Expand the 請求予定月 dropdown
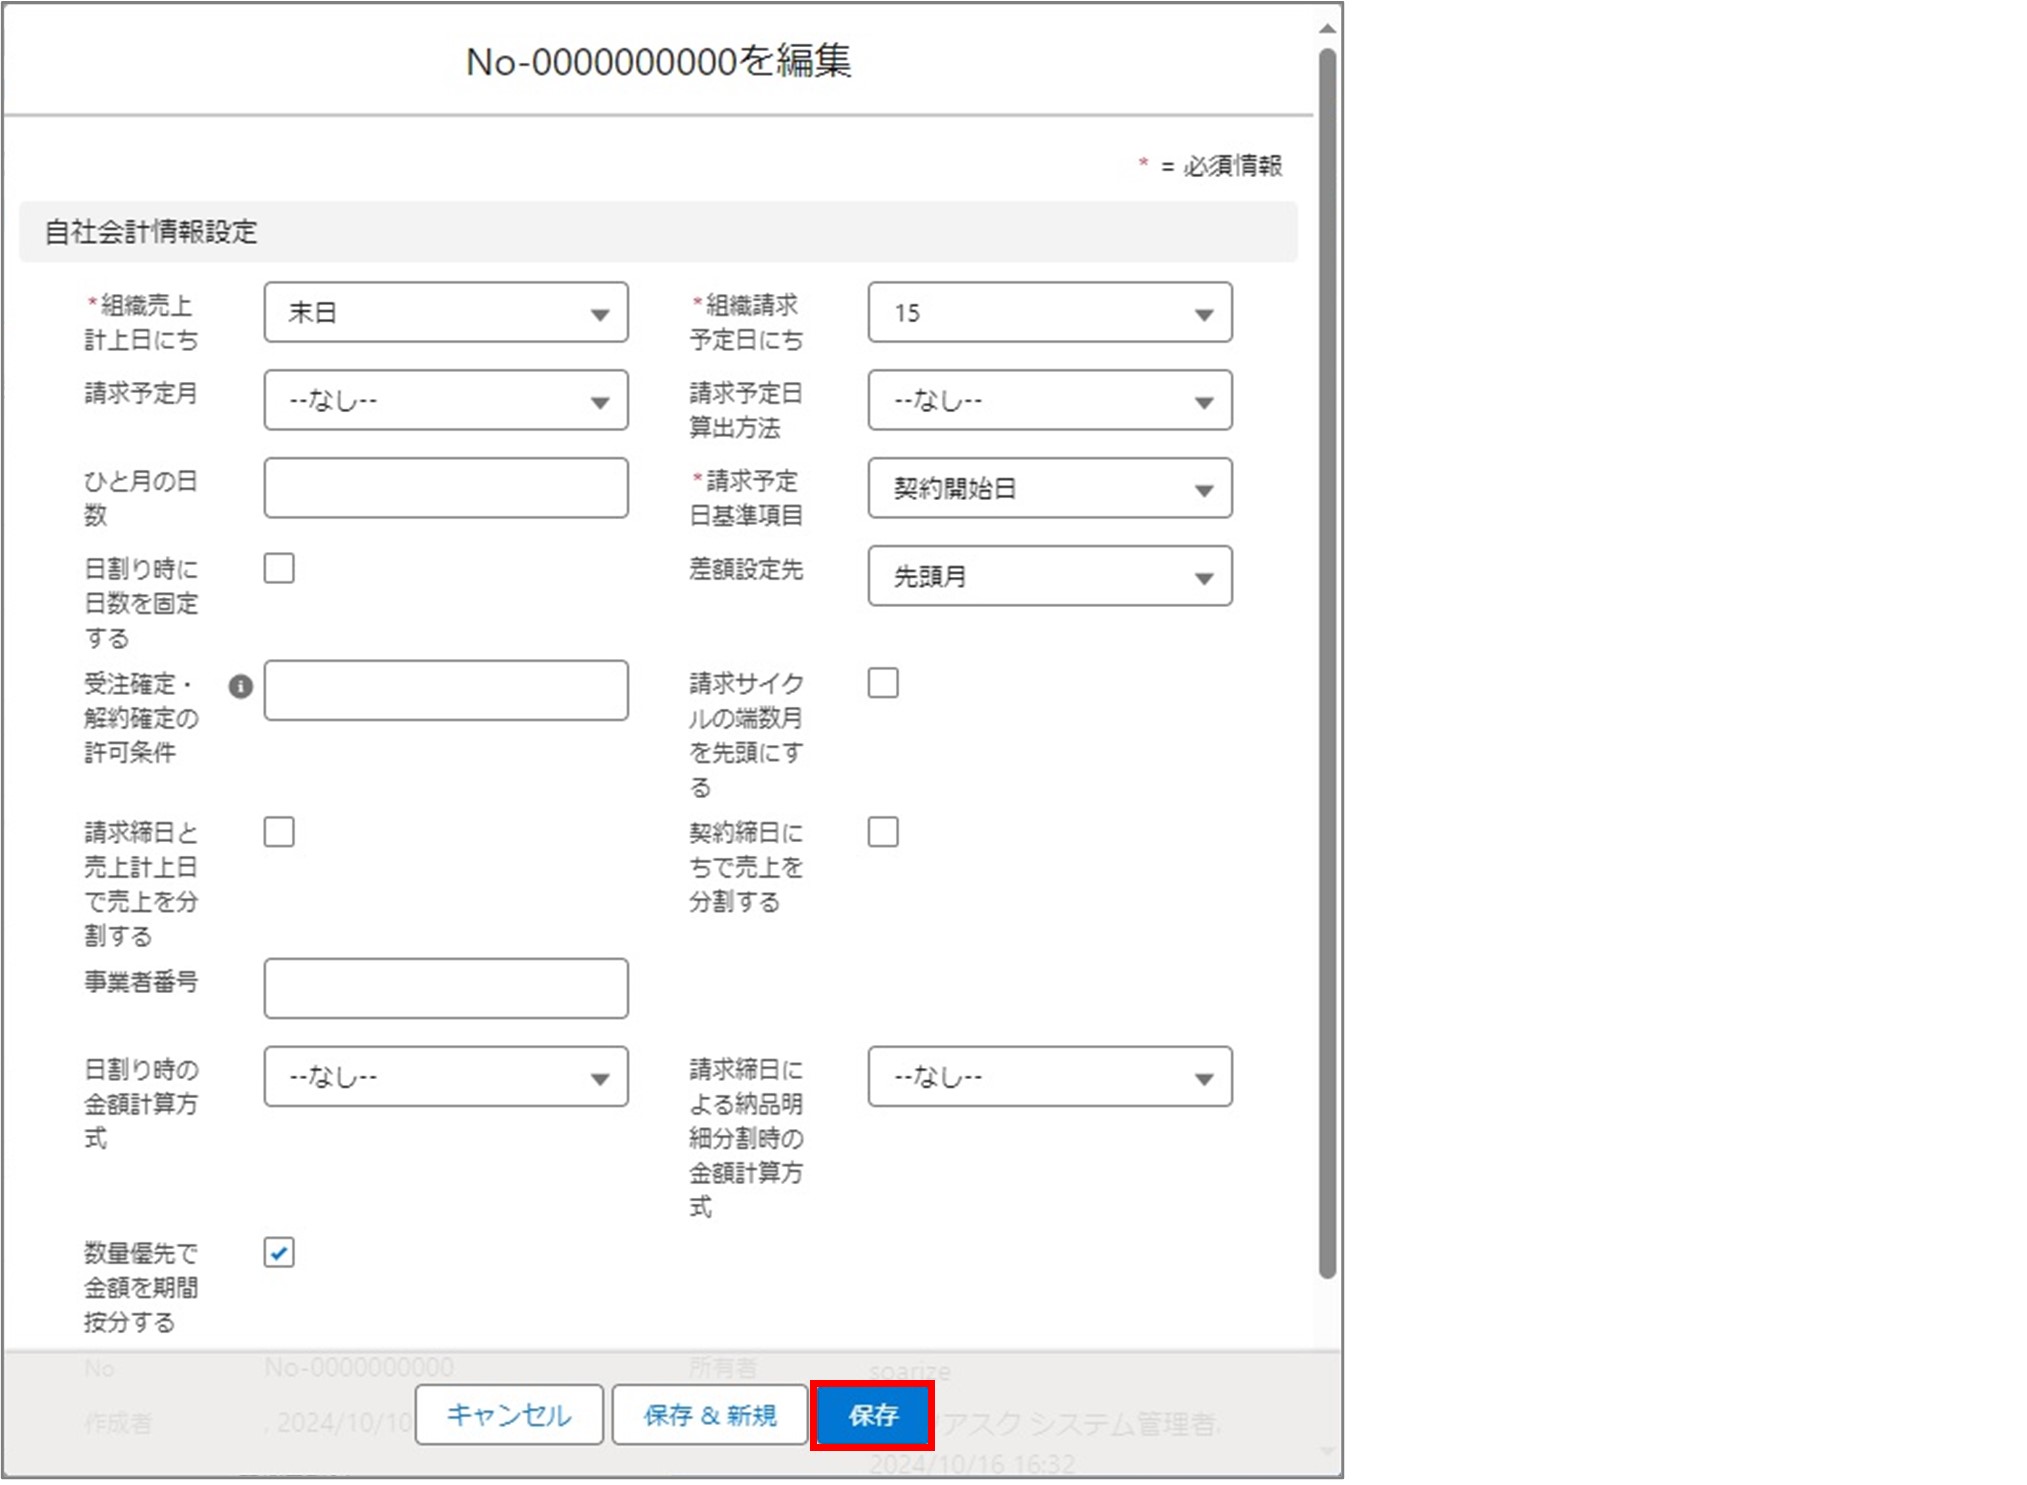 pos(446,400)
